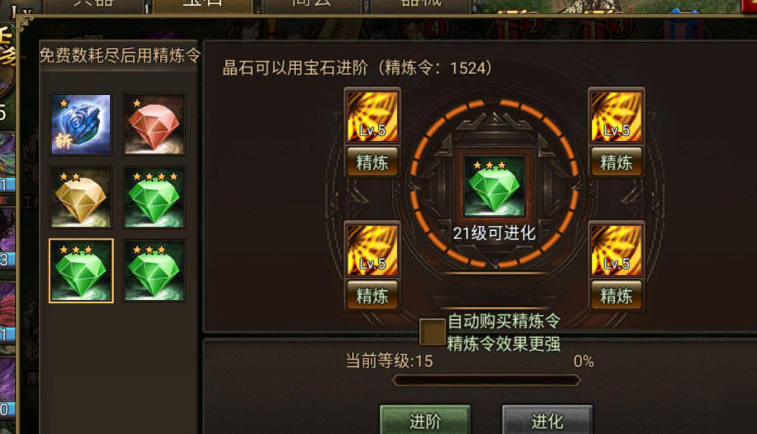The height and width of the screenshot is (434, 757).
Task: Select the unhighlighted three-star green gem in the list
Action: 154,271
